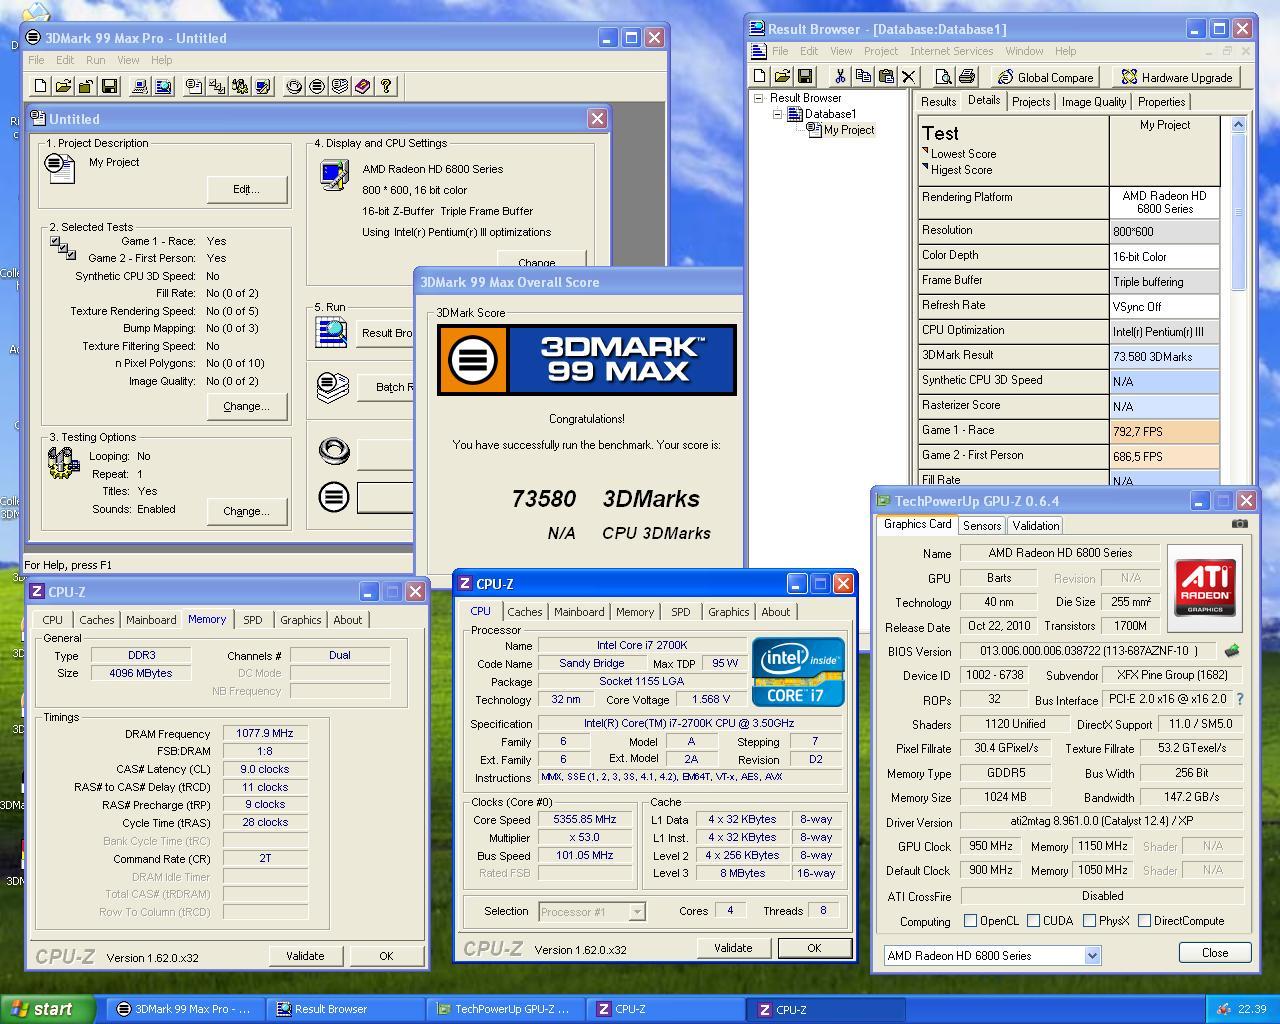Collapse the Database1 tree node

click(x=777, y=114)
